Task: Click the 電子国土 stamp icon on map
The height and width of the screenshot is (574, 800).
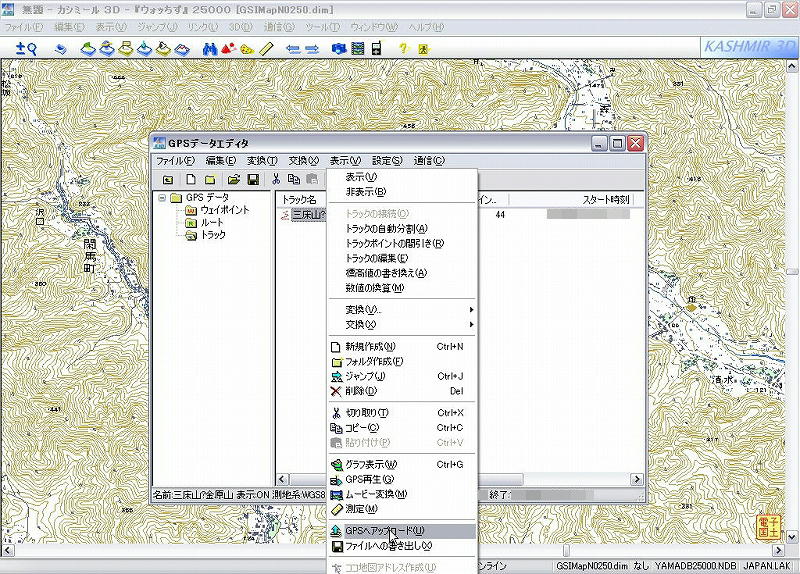Action: 768,527
